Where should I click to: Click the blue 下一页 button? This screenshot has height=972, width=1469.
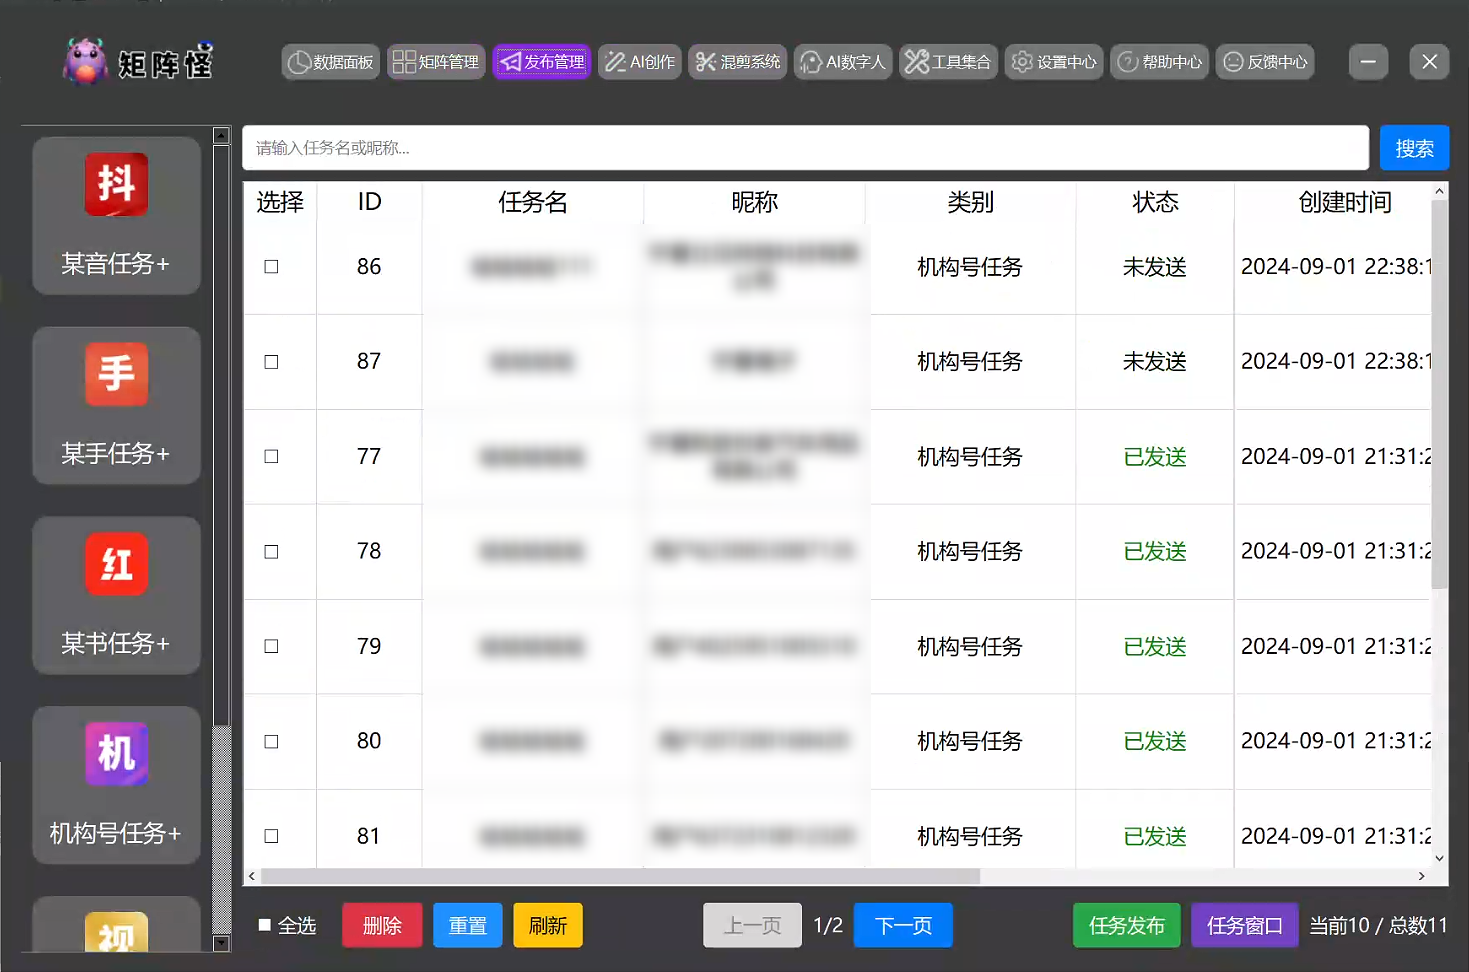[904, 925]
